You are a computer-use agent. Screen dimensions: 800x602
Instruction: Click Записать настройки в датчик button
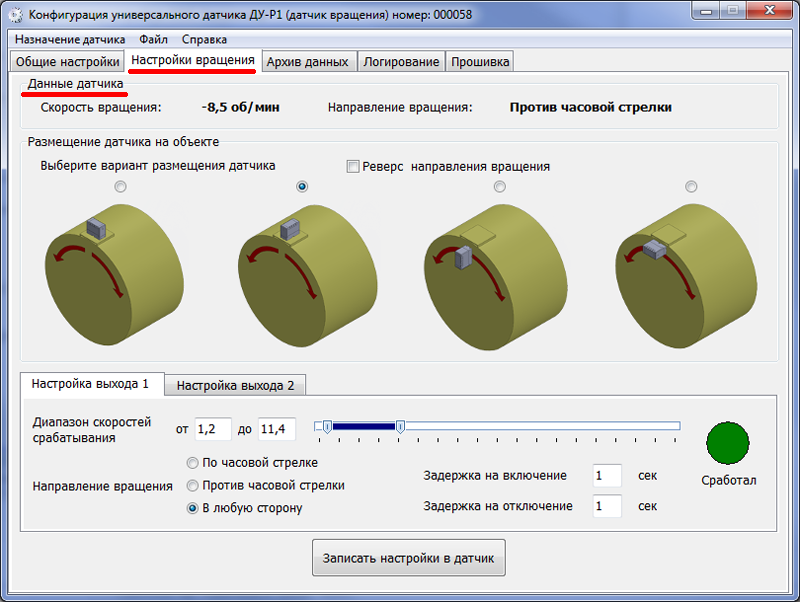click(x=409, y=558)
